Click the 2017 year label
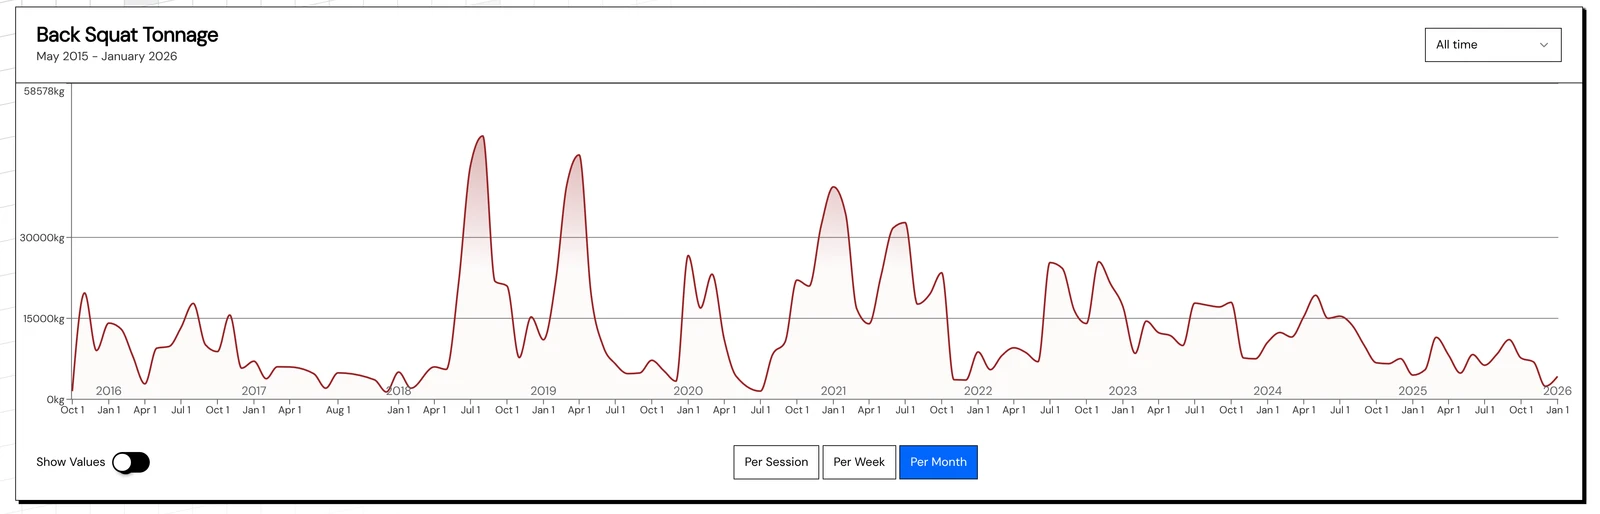Image resolution: width=1600 pixels, height=514 pixels. (254, 391)
